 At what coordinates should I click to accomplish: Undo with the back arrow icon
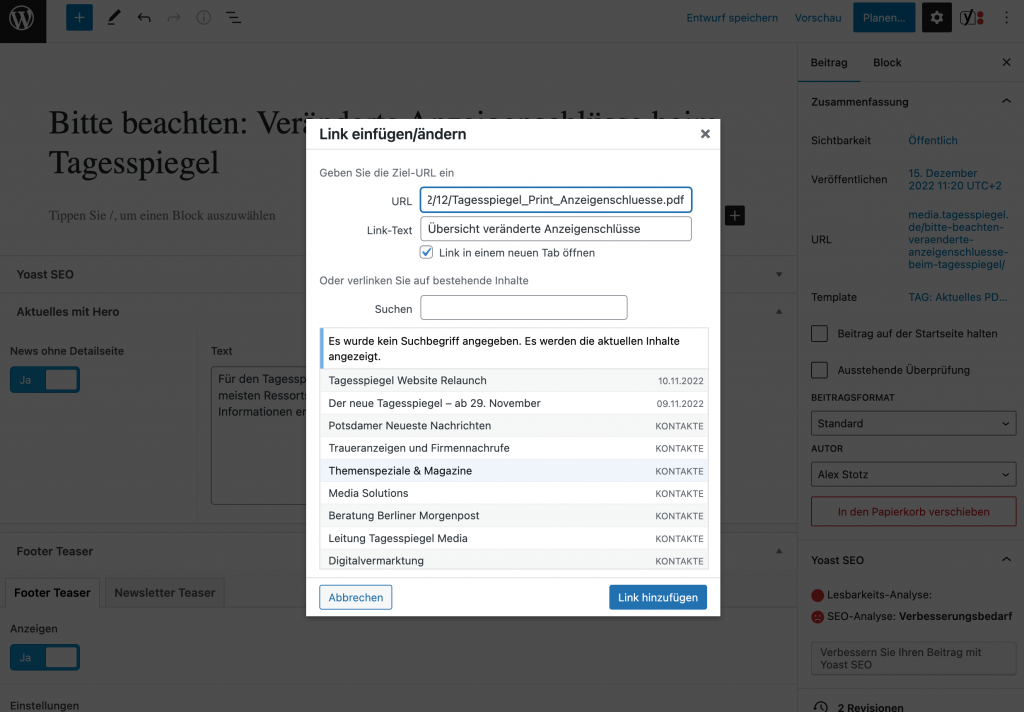(x=144, y=18)
